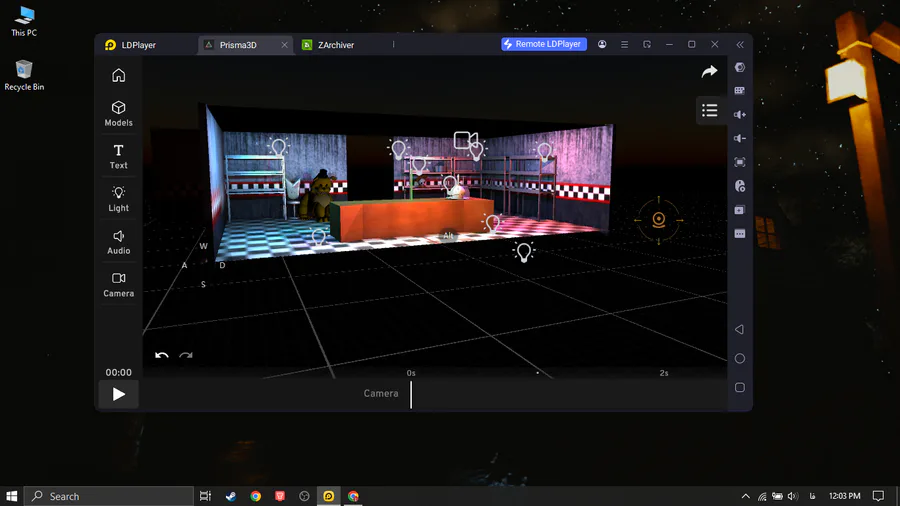Show hidden system tray icons
The width and height of the screenshot is (900, 506).
click(x=745, y=496)
